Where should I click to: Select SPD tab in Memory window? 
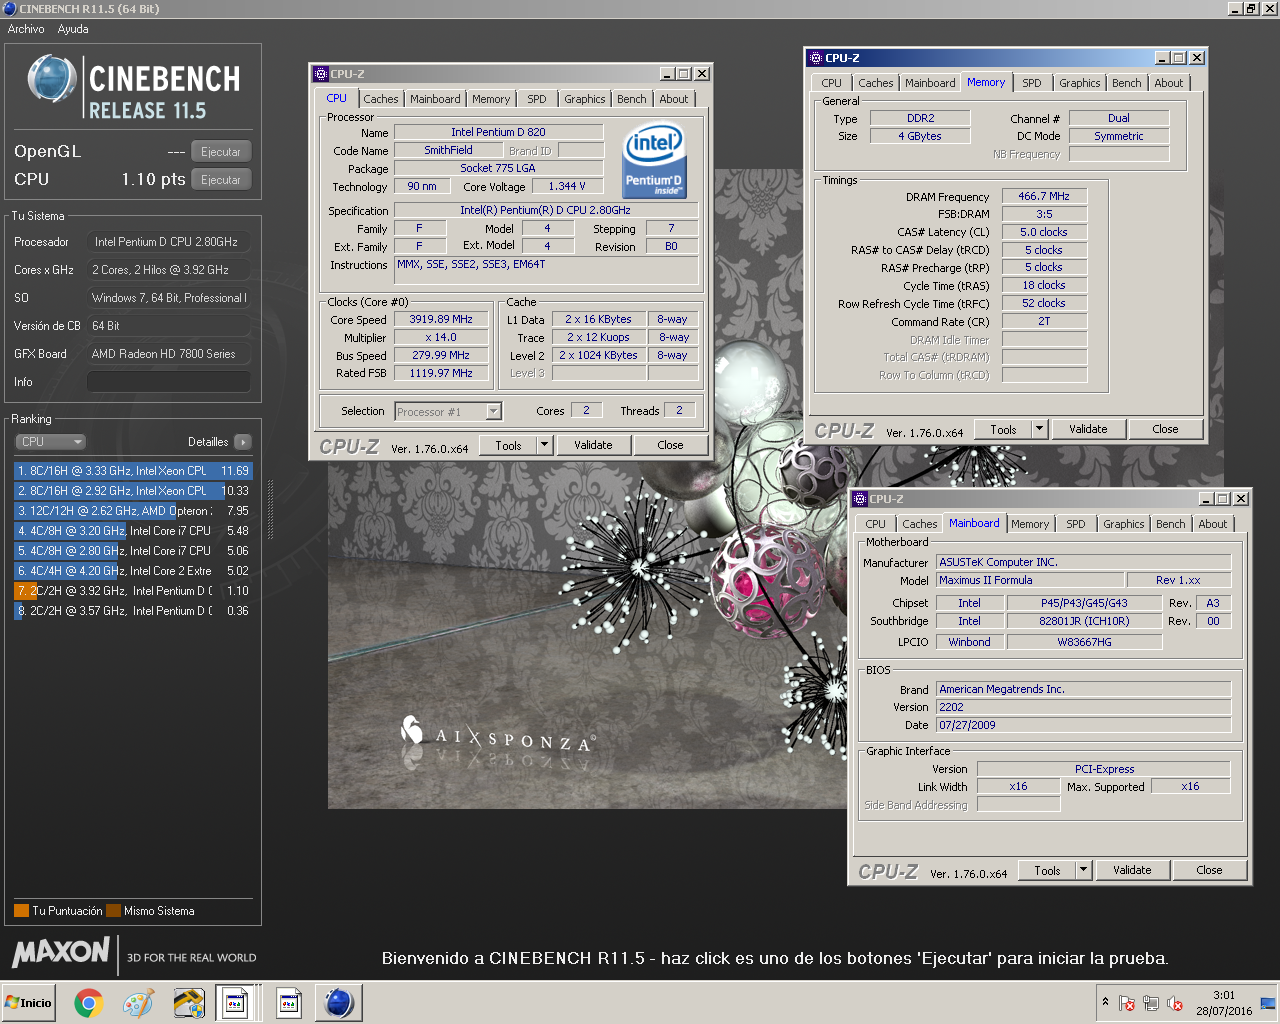point(1031,83)
